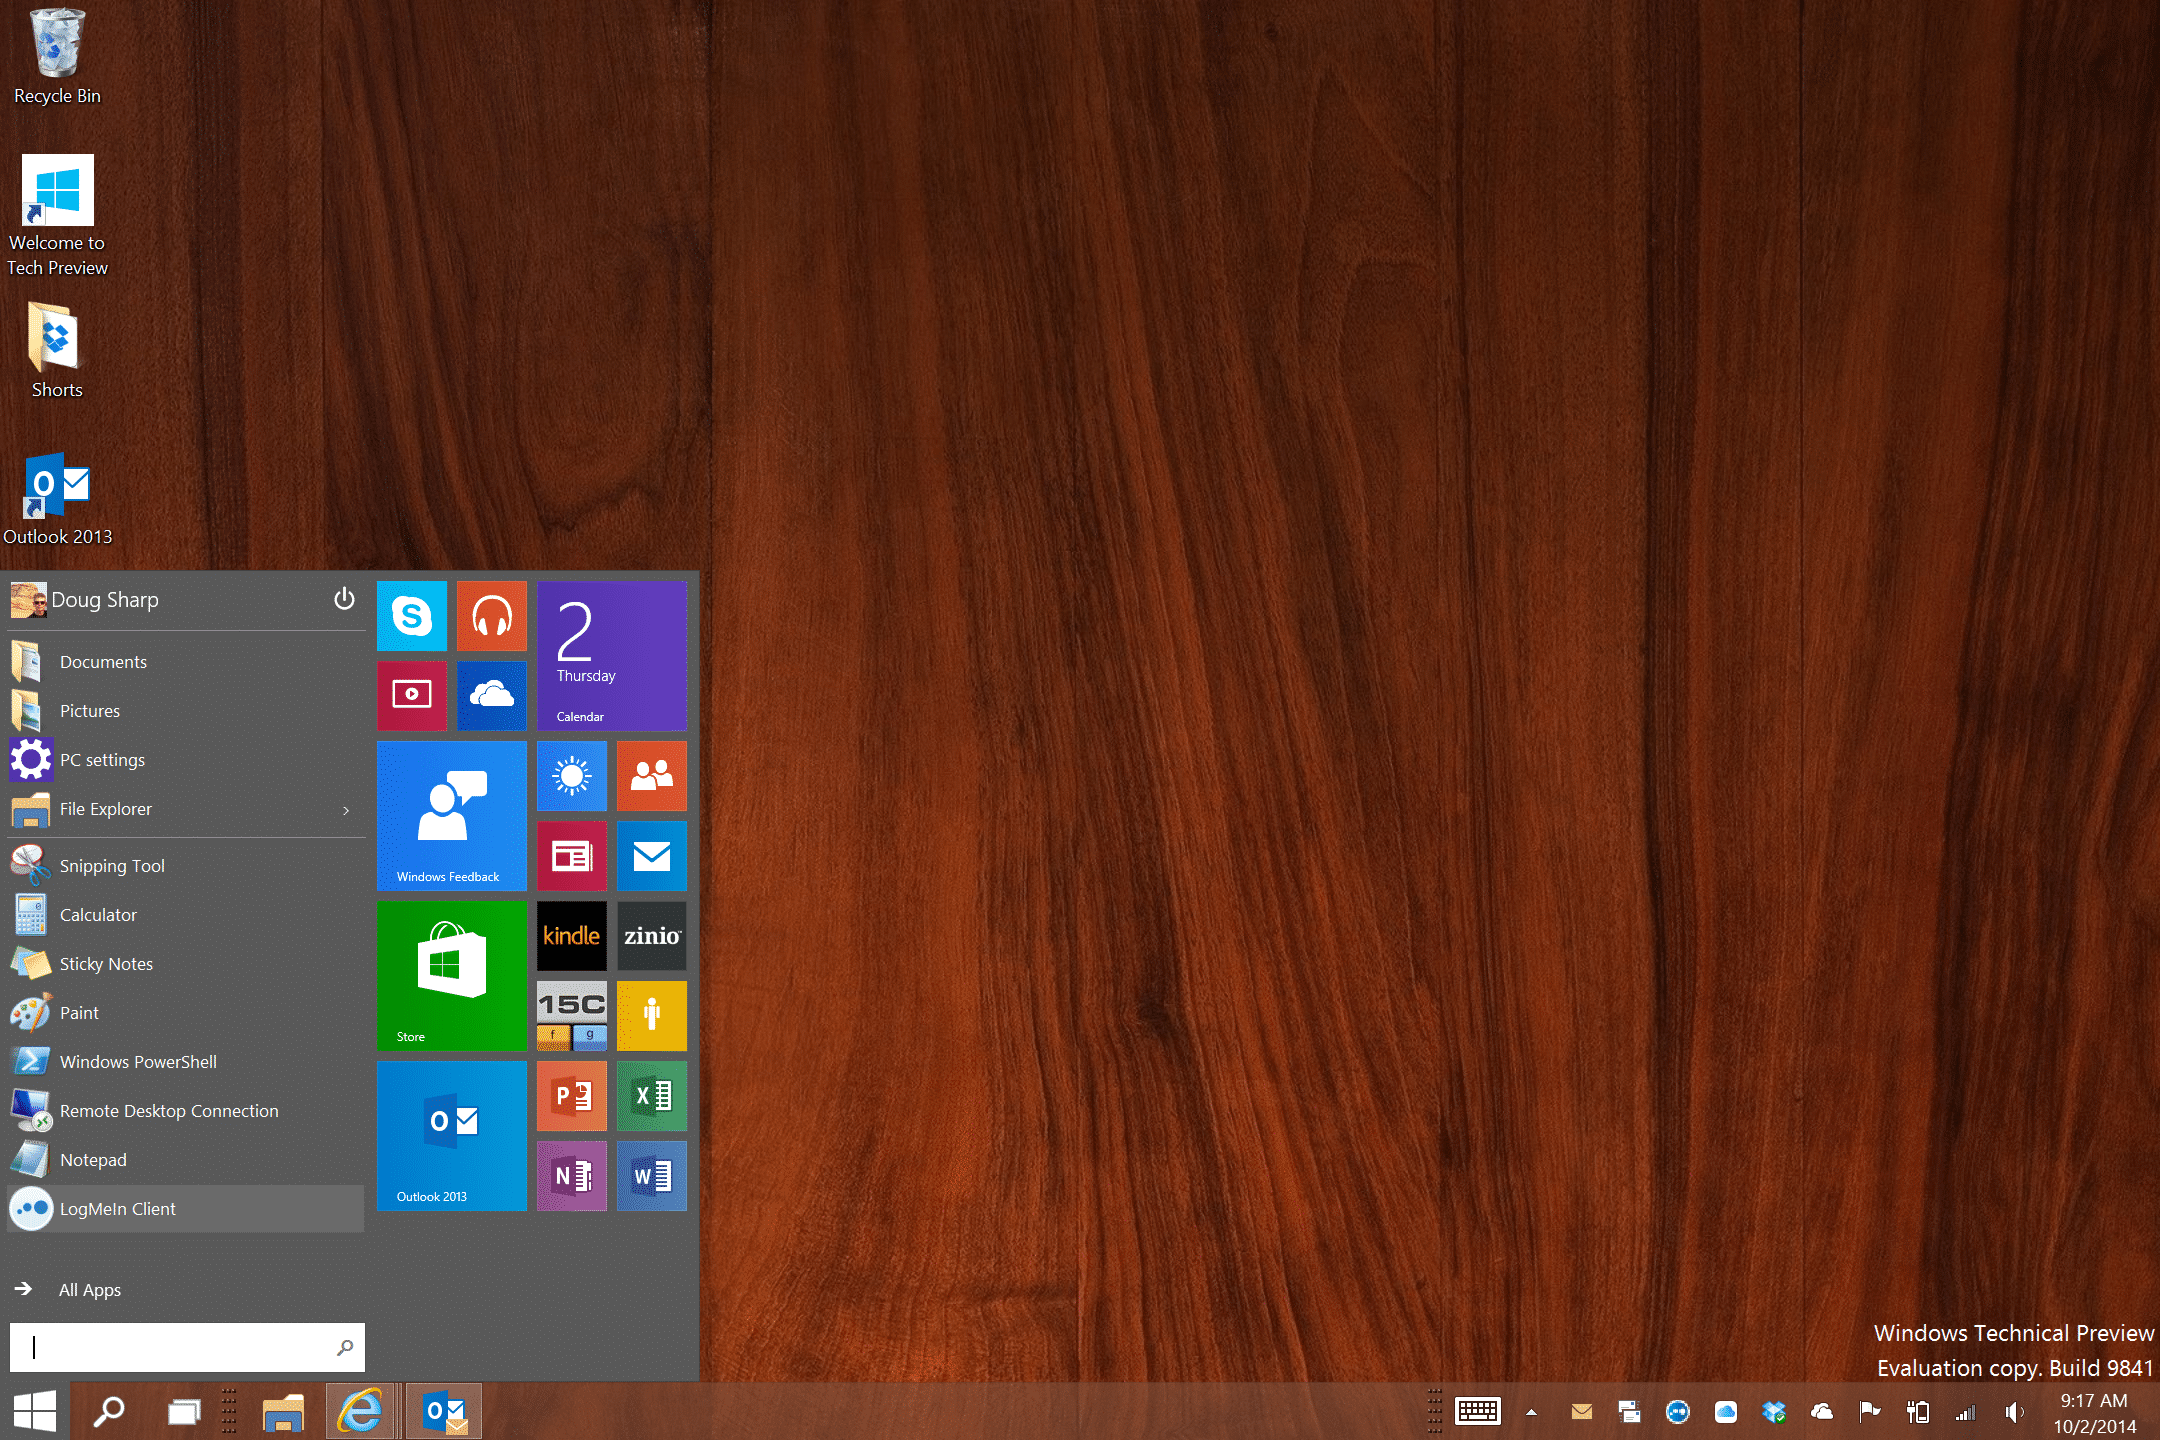This screenshot has width=2160, height=1440.
Task: Expand the File Explorer jump list arrow
Action: click(x=346, y=810)
